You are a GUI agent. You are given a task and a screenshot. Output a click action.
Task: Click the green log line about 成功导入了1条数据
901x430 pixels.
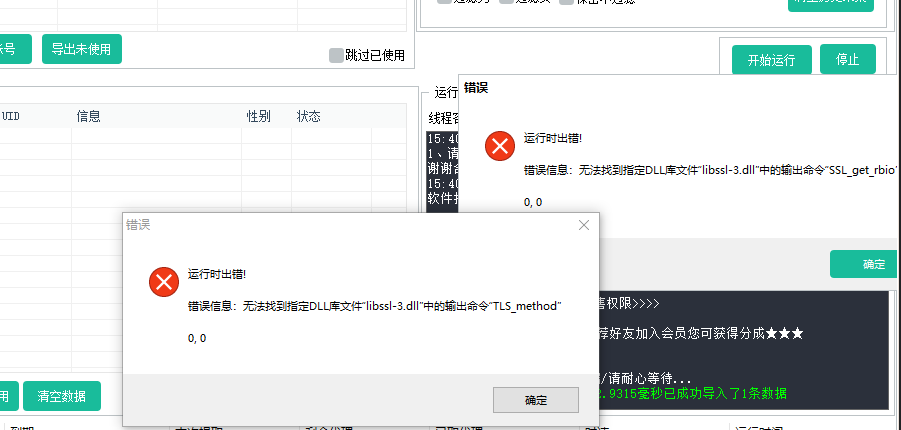tap(692, 394)
